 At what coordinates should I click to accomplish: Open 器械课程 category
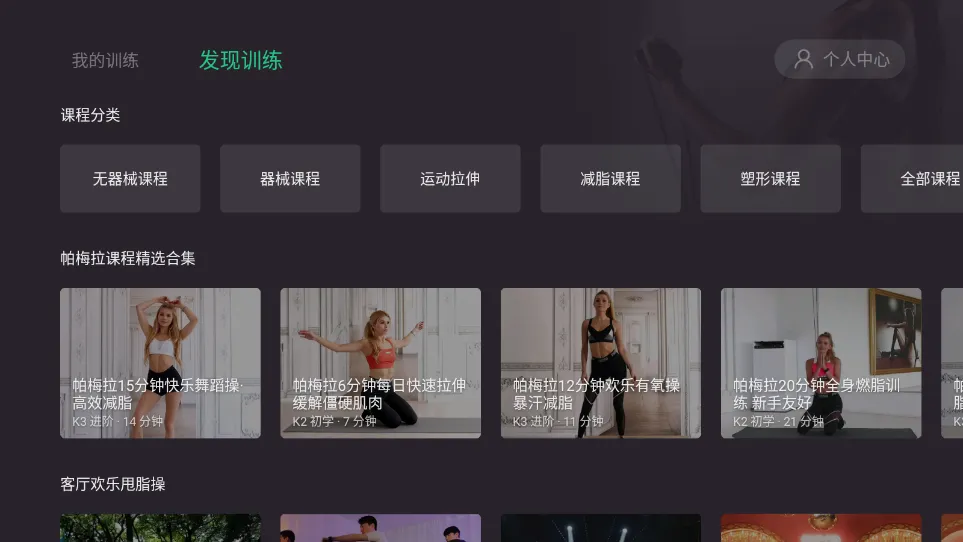pos(290,179)
